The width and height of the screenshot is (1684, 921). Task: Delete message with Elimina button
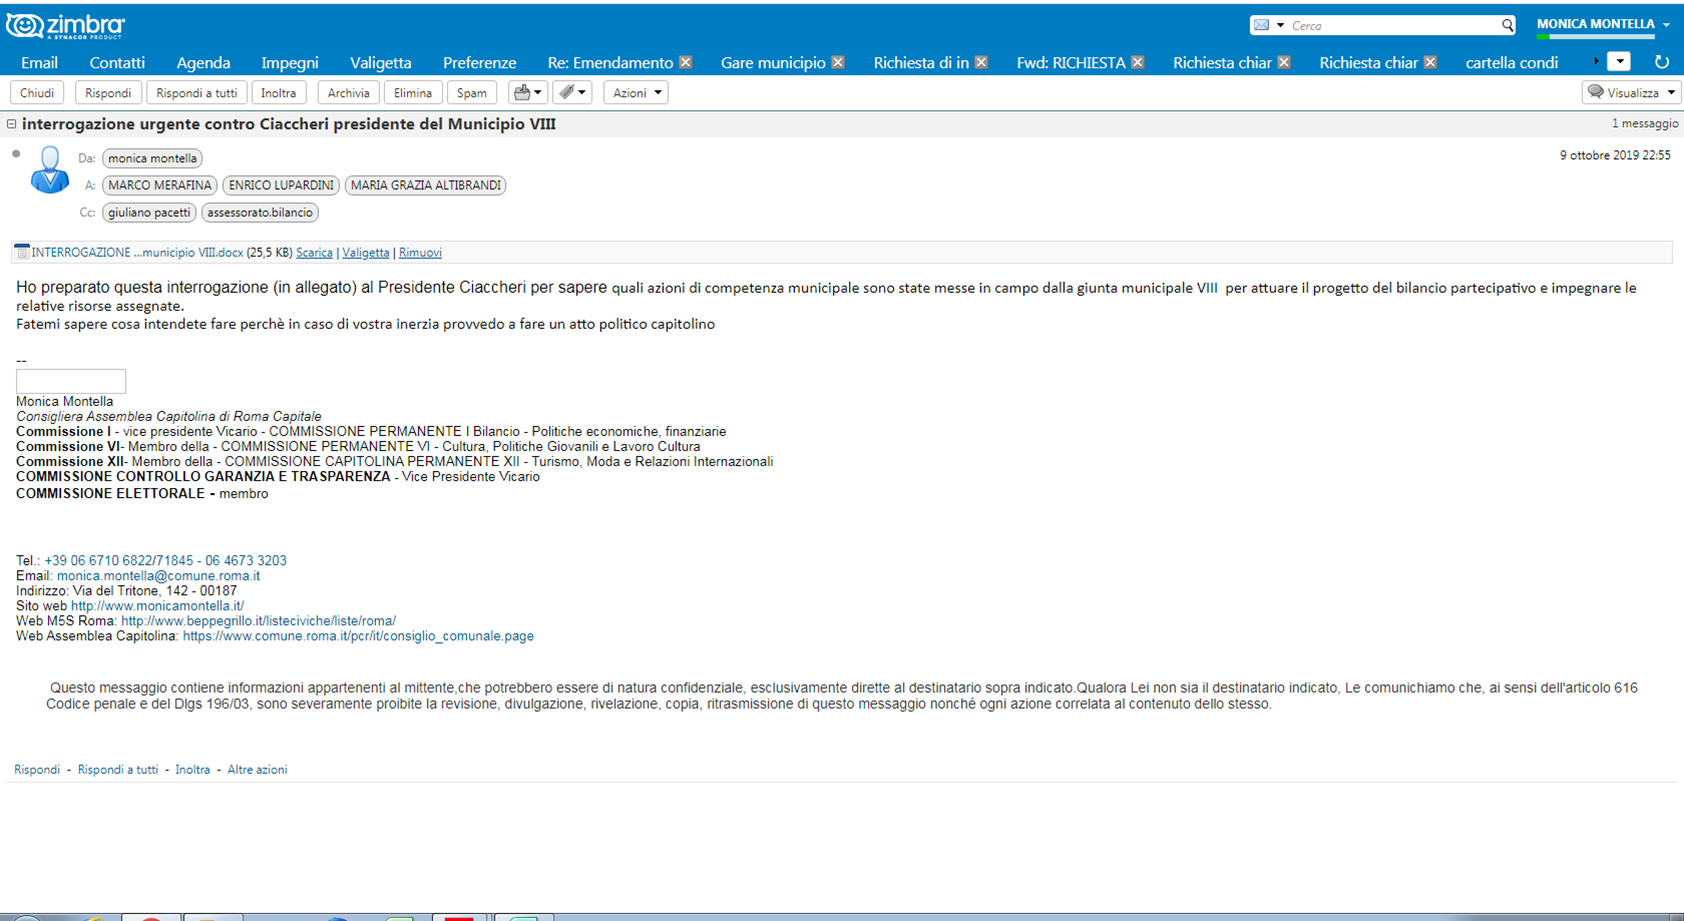click(412, 92)
